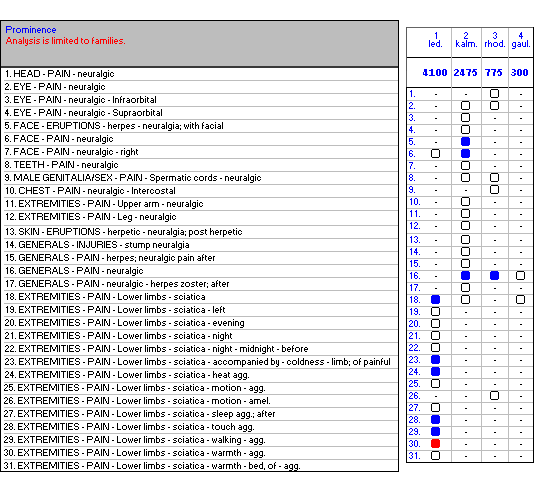Click the row number 30 link
The width and height of the screenshot is (534, 480).
(414, 444)
